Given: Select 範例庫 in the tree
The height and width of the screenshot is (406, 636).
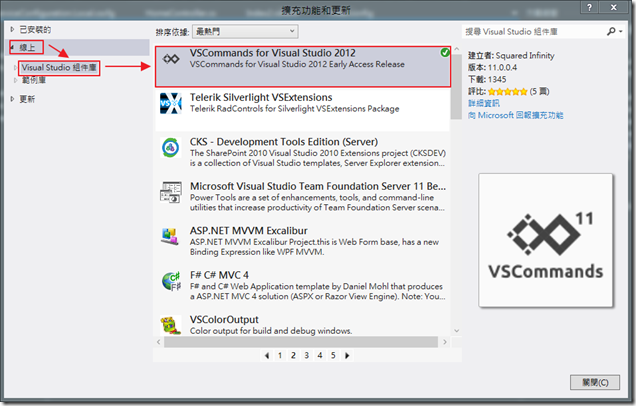Looking at the screenshot, I should click(x=34, y=80).
